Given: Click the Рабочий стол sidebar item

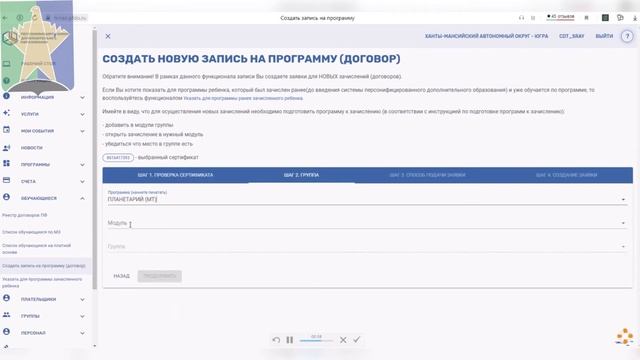Looking at the screenshot, I should (x=38, y=64).
